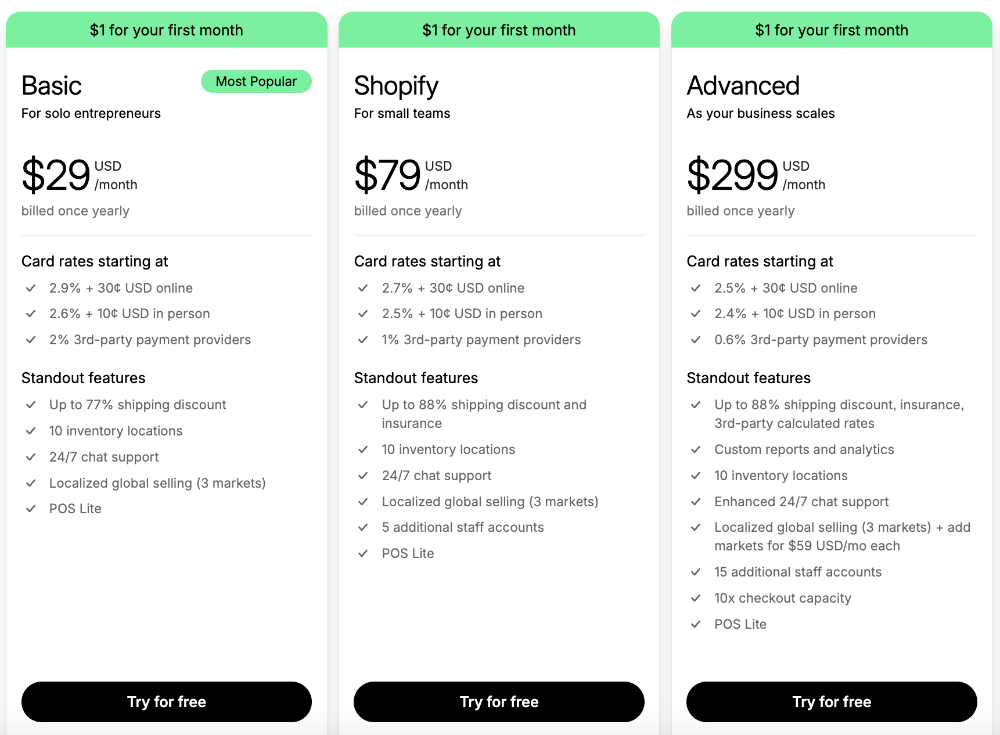Click checkmark beside 2.7% + 30¢ USD online
The image size is (1000, 735).
364,288
